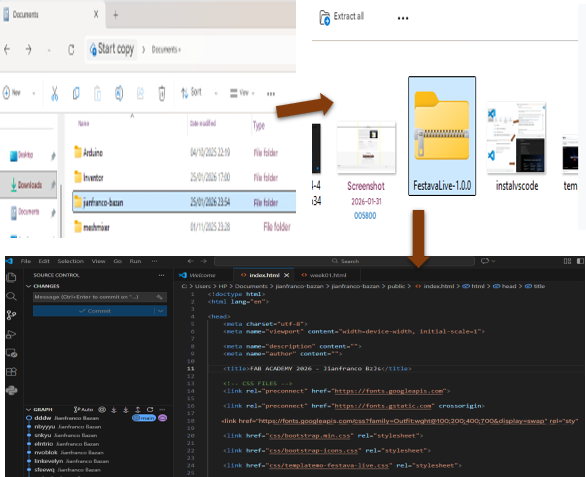Navigate back arrow in VS Code title bar
The width and height of the screenshot is (586, 477).
pyautogui.click(x=191, y=261)
